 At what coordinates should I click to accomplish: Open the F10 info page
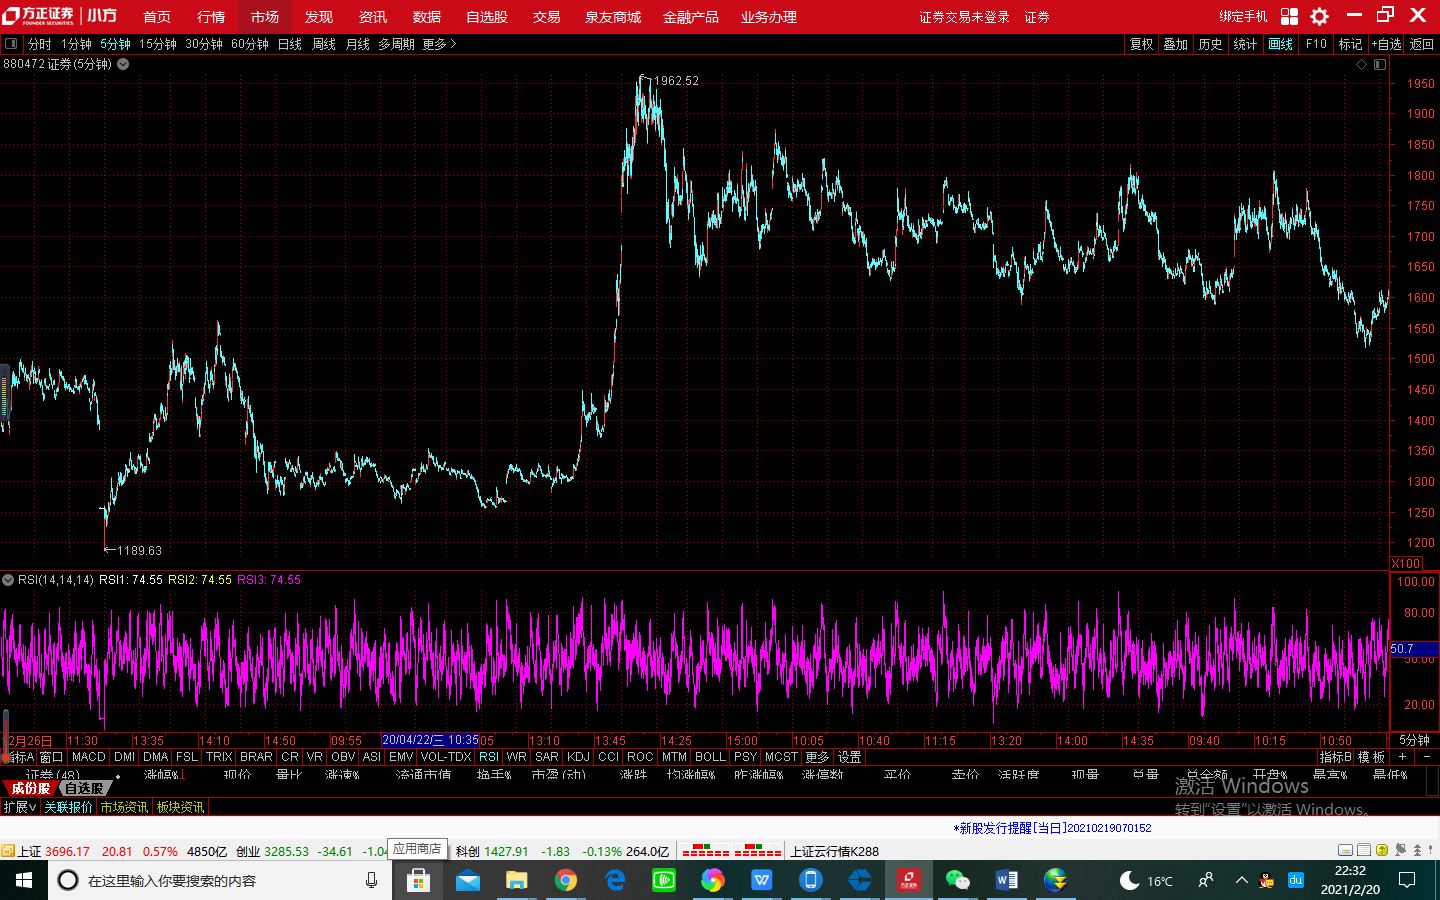click(x=1316, y=44)
